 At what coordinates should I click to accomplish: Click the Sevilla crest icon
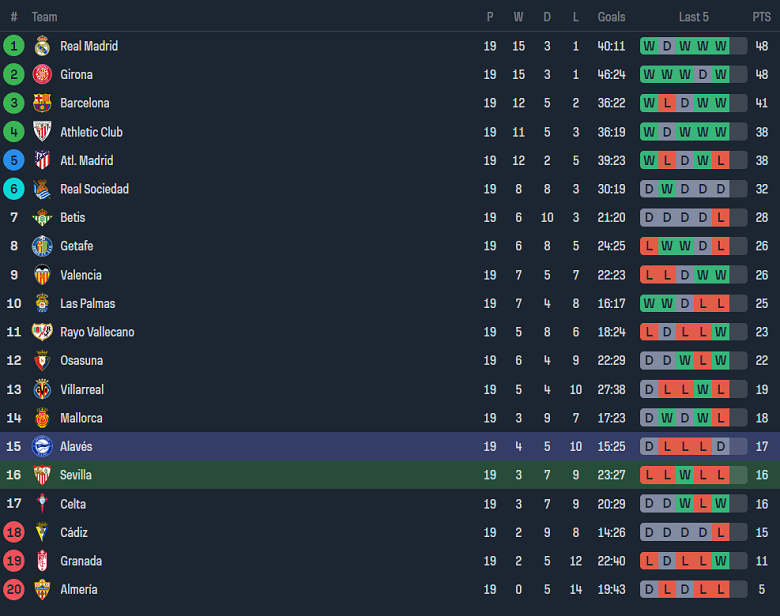tap(42, 475)
